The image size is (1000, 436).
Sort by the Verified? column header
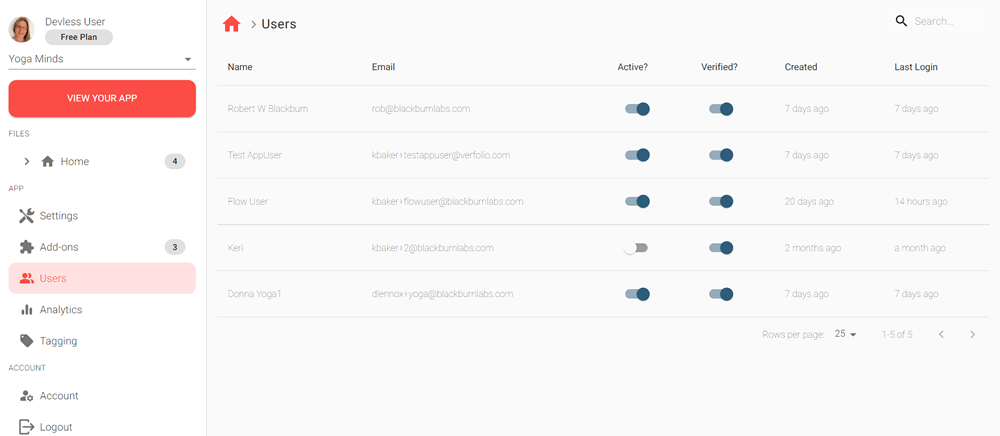(x=719, y=67)
